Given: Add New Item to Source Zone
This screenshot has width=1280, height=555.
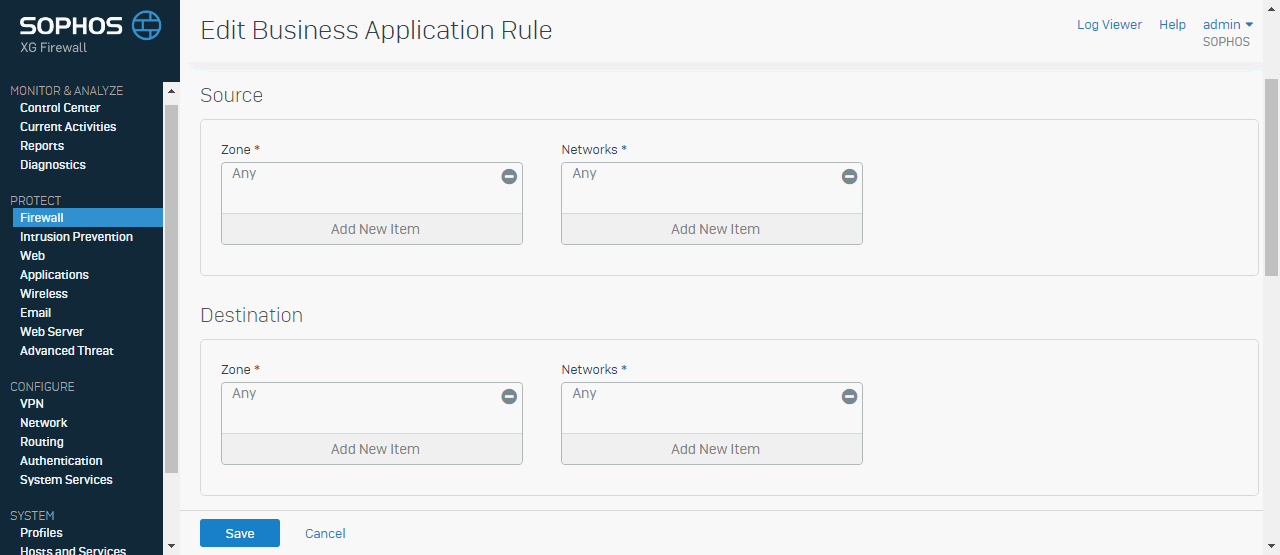Looking at the screenshot, I should [x=372, y=229].
